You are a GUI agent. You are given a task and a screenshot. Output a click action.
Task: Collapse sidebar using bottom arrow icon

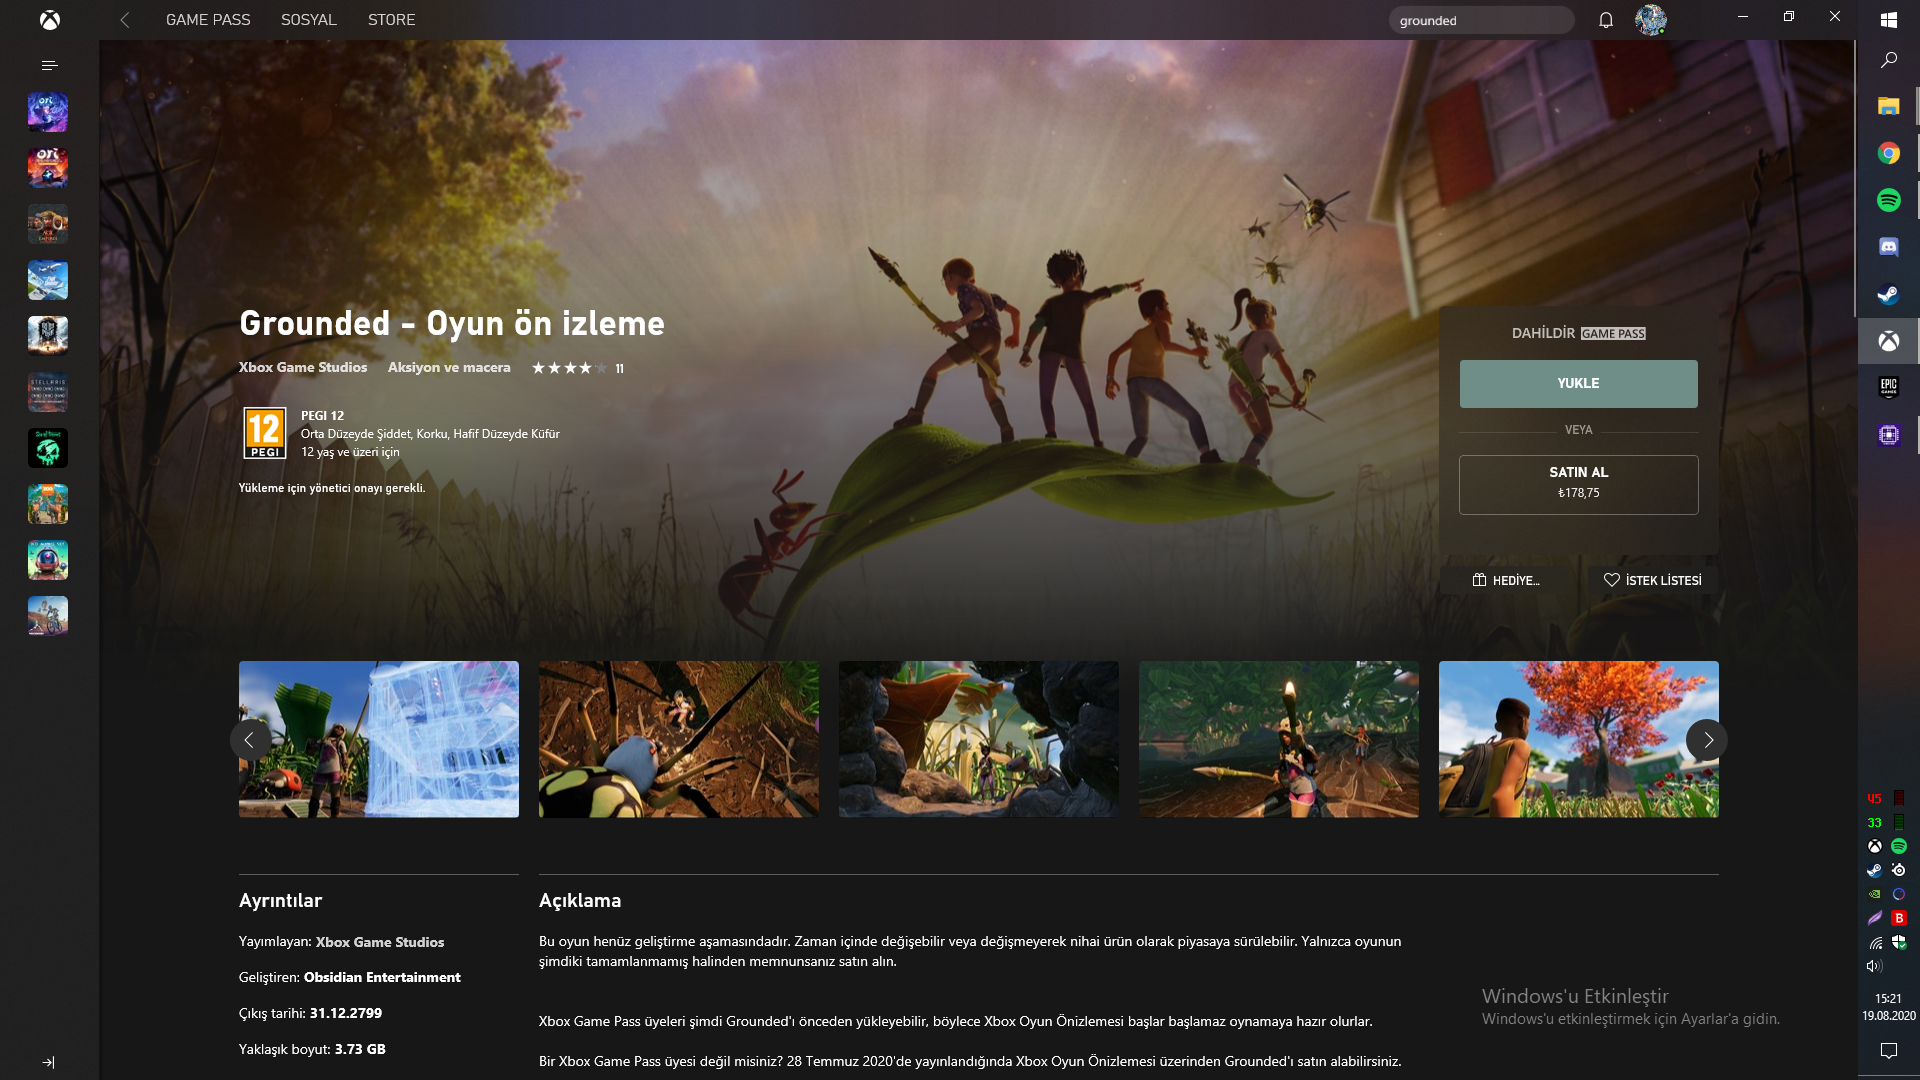pyautogui.click(x=48, y=1062)
